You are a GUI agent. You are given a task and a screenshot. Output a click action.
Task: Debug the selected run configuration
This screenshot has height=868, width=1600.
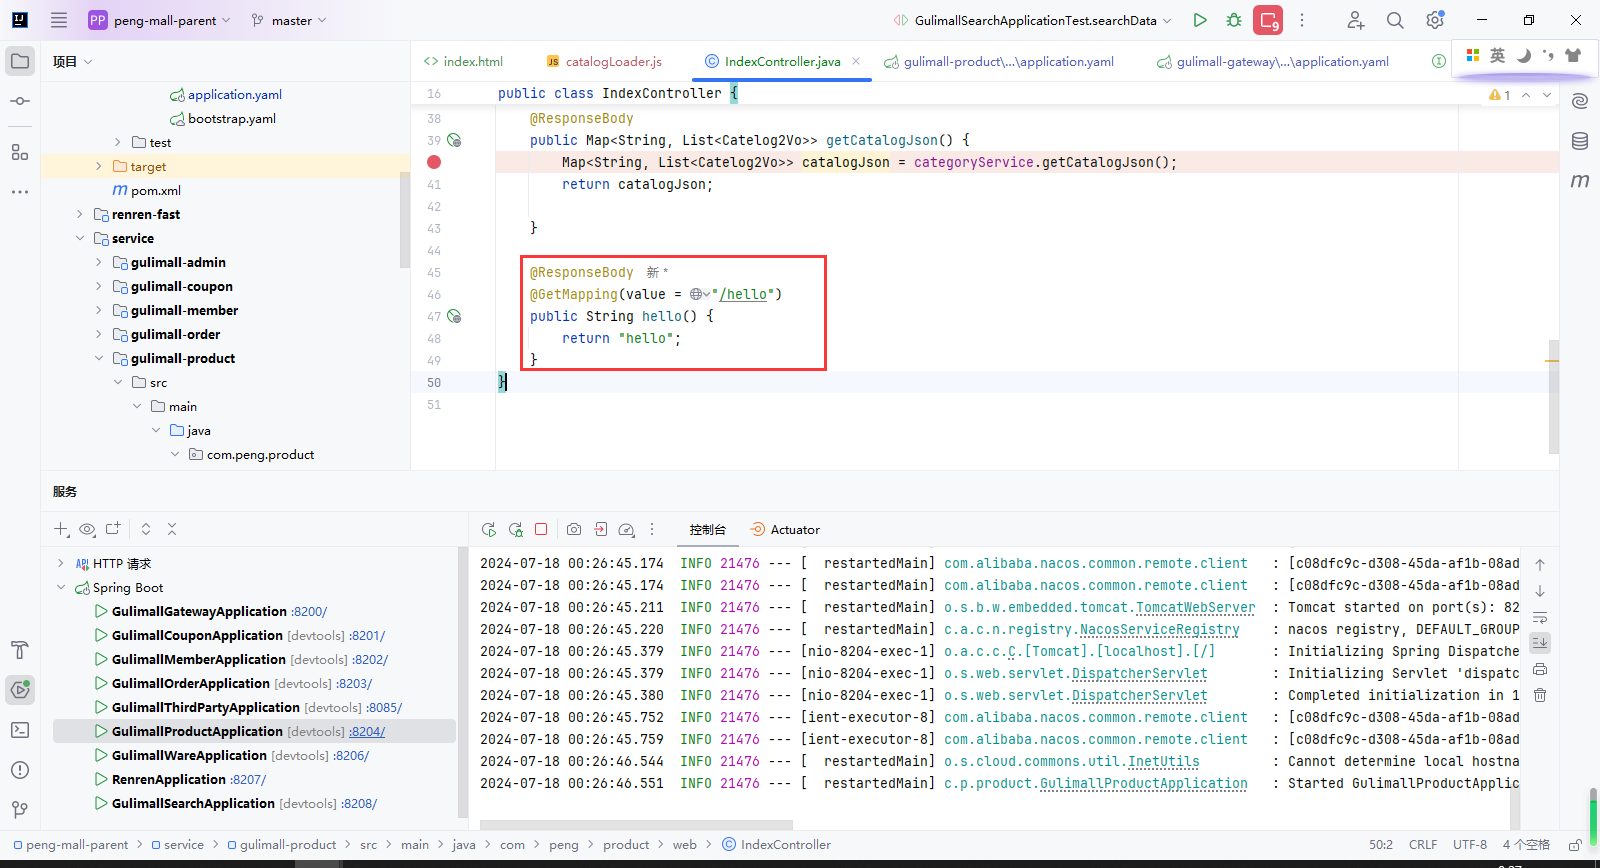[x=1234, y=20]
